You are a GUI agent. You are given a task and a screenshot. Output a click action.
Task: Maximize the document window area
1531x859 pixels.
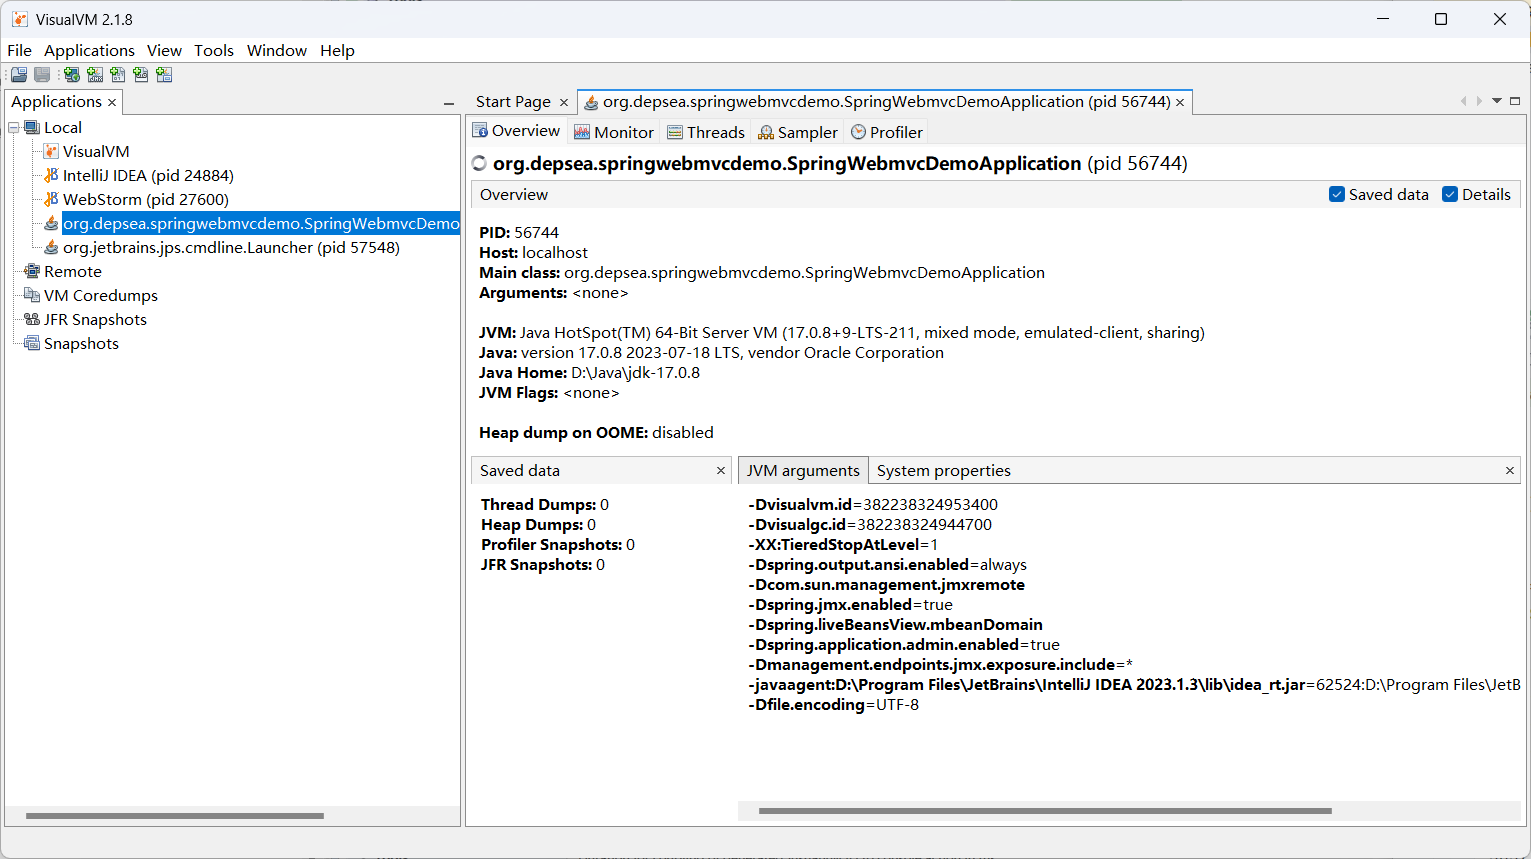[1515, 101]
